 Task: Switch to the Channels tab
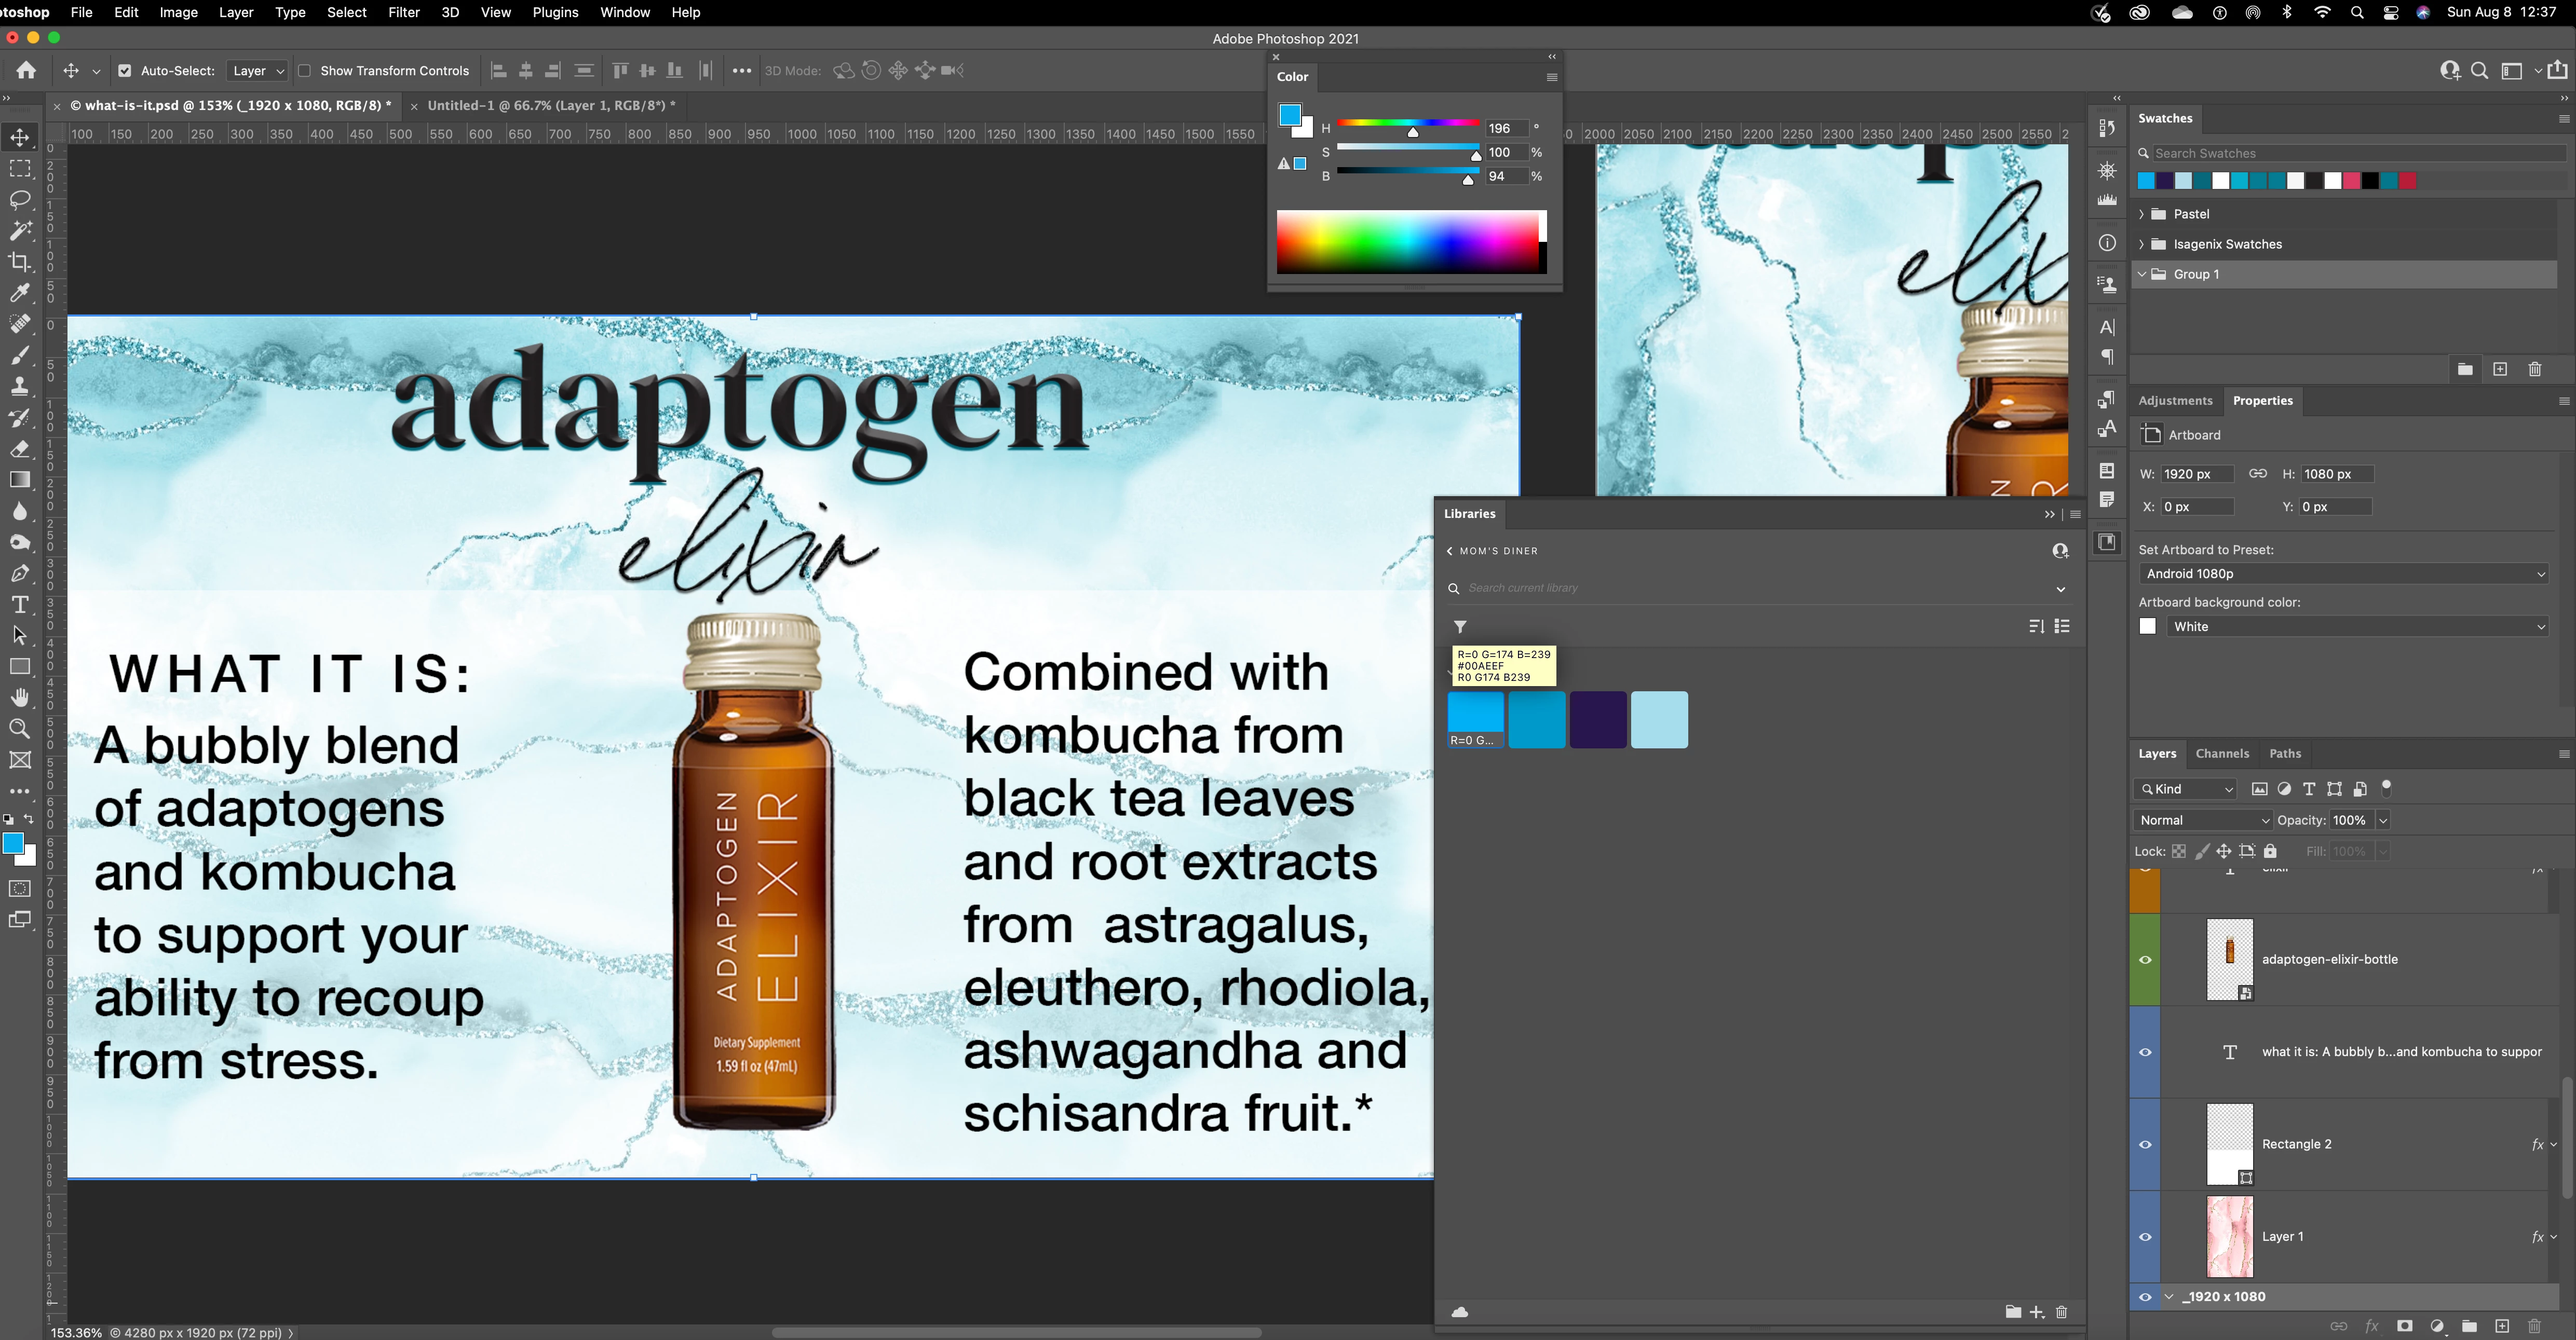[x=2222, y=754]
